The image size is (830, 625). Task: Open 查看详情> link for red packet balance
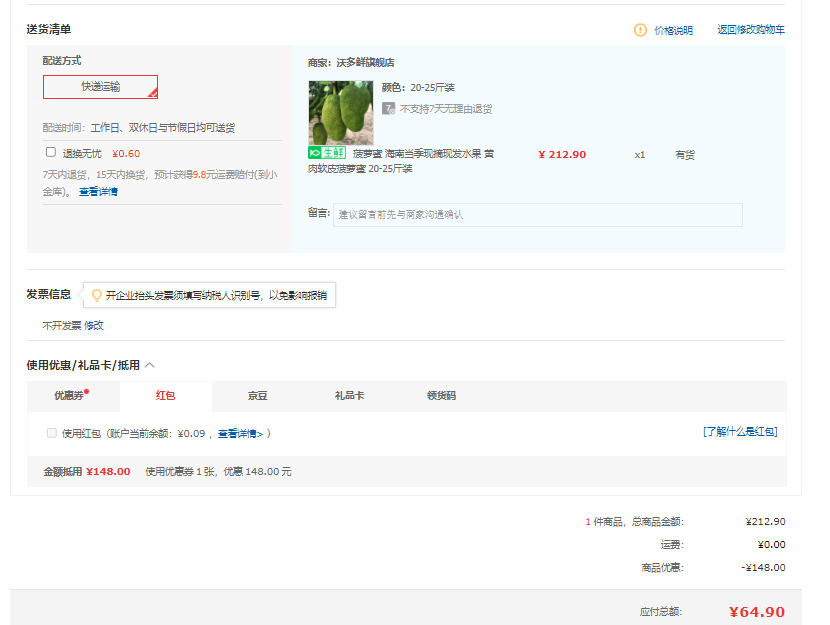click(x=240, y=434)
